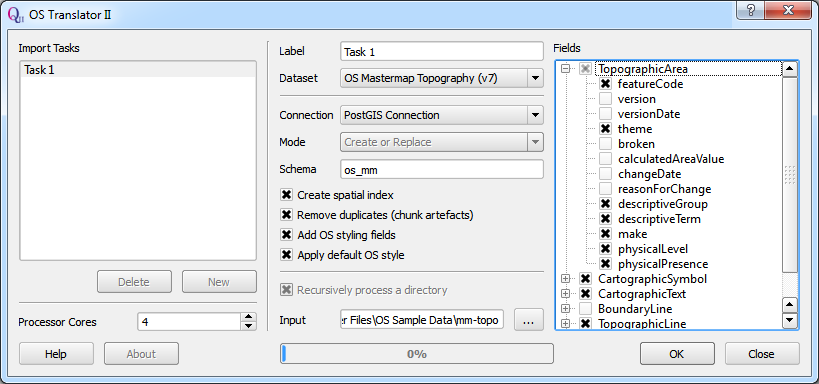Click the Fields scrollbar thumb
Screen dimensions: 819x384
click(790, 174)
